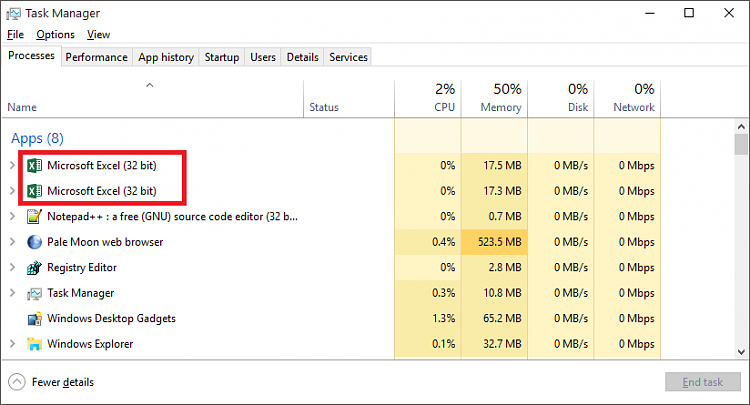Open the Services tab
Viewport: 750px width, 405px height.
(348, 57)
